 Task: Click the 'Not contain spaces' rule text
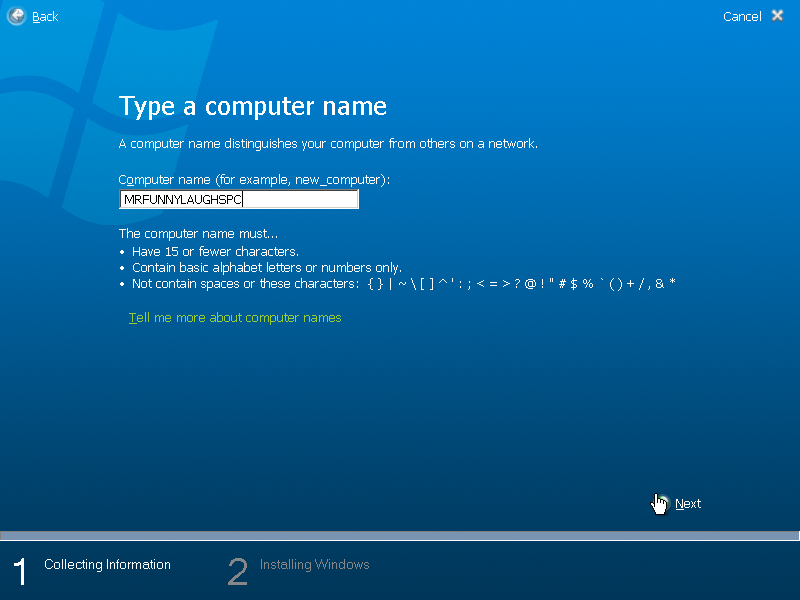tap(404, 284)
